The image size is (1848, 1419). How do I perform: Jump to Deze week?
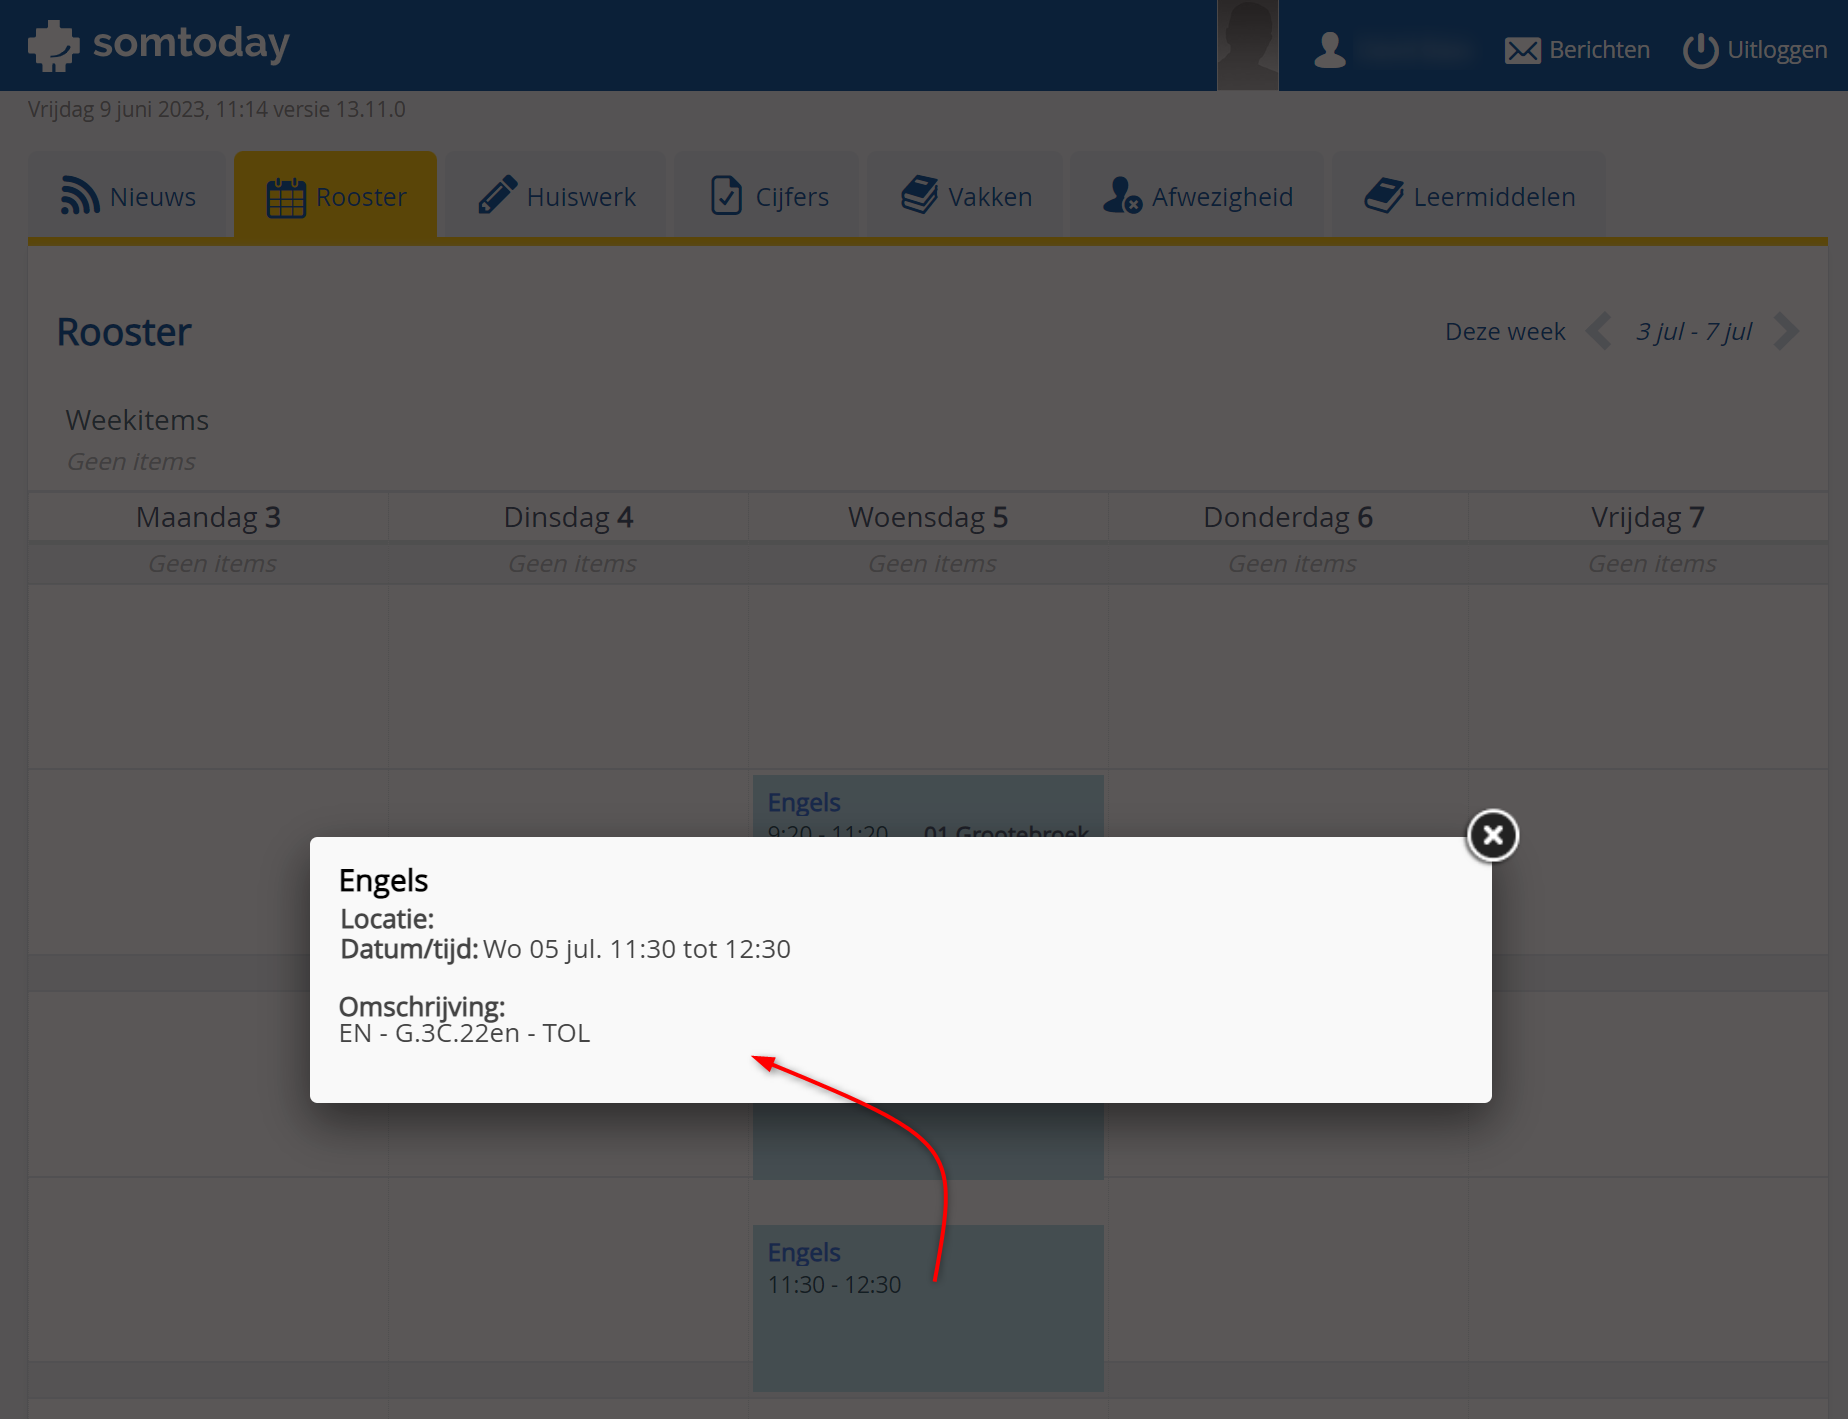1505,331
